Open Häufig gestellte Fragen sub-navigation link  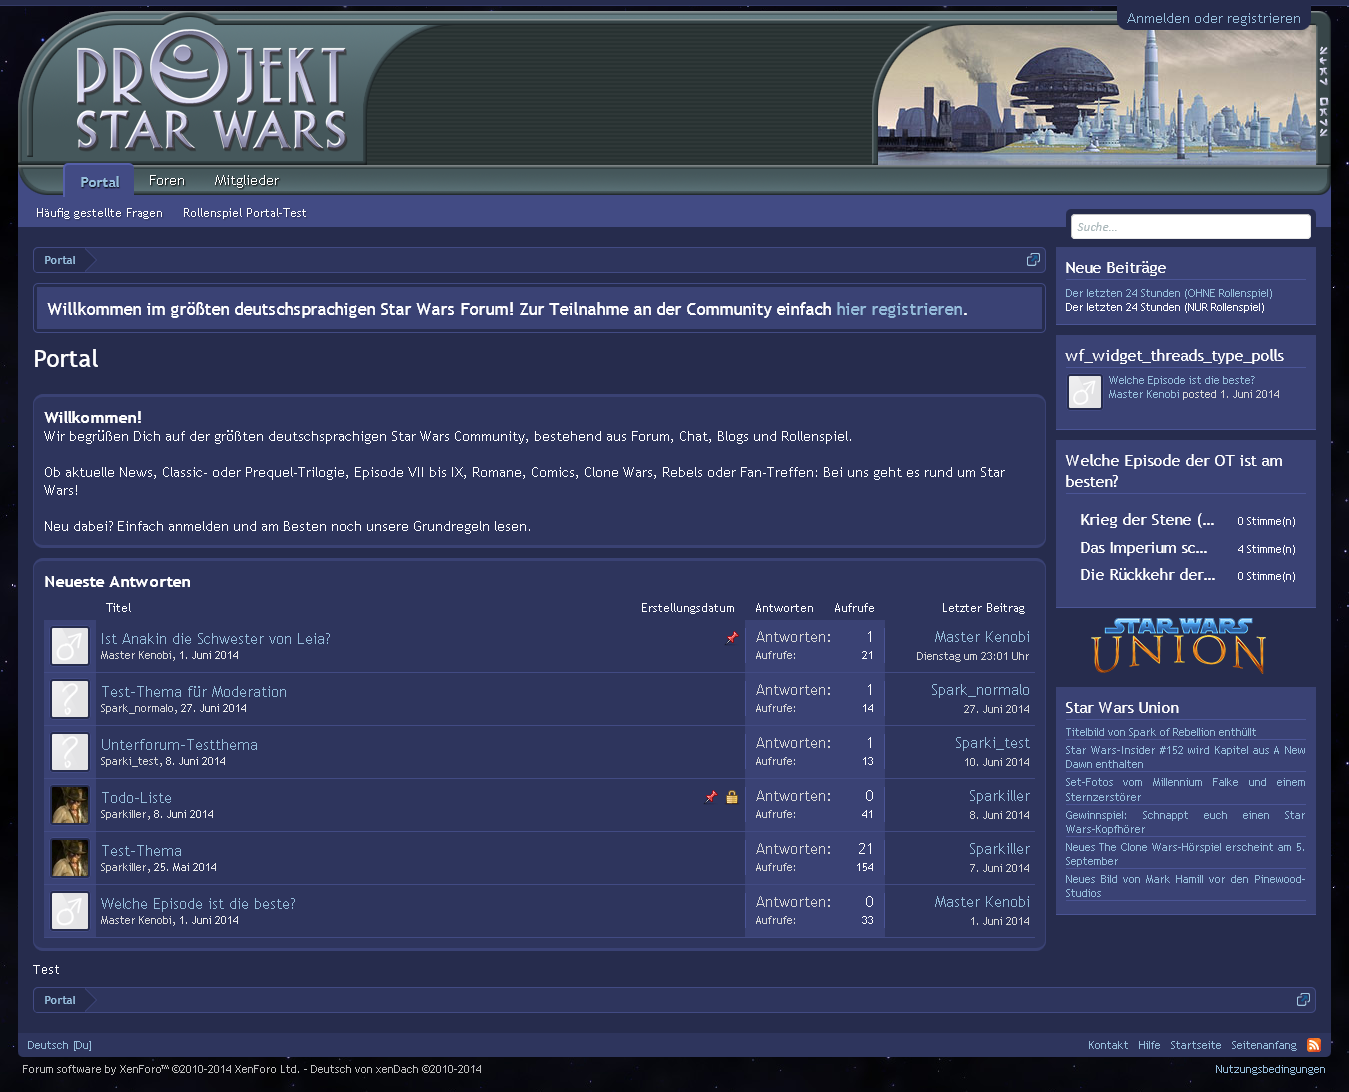click(x=99, y=213)
